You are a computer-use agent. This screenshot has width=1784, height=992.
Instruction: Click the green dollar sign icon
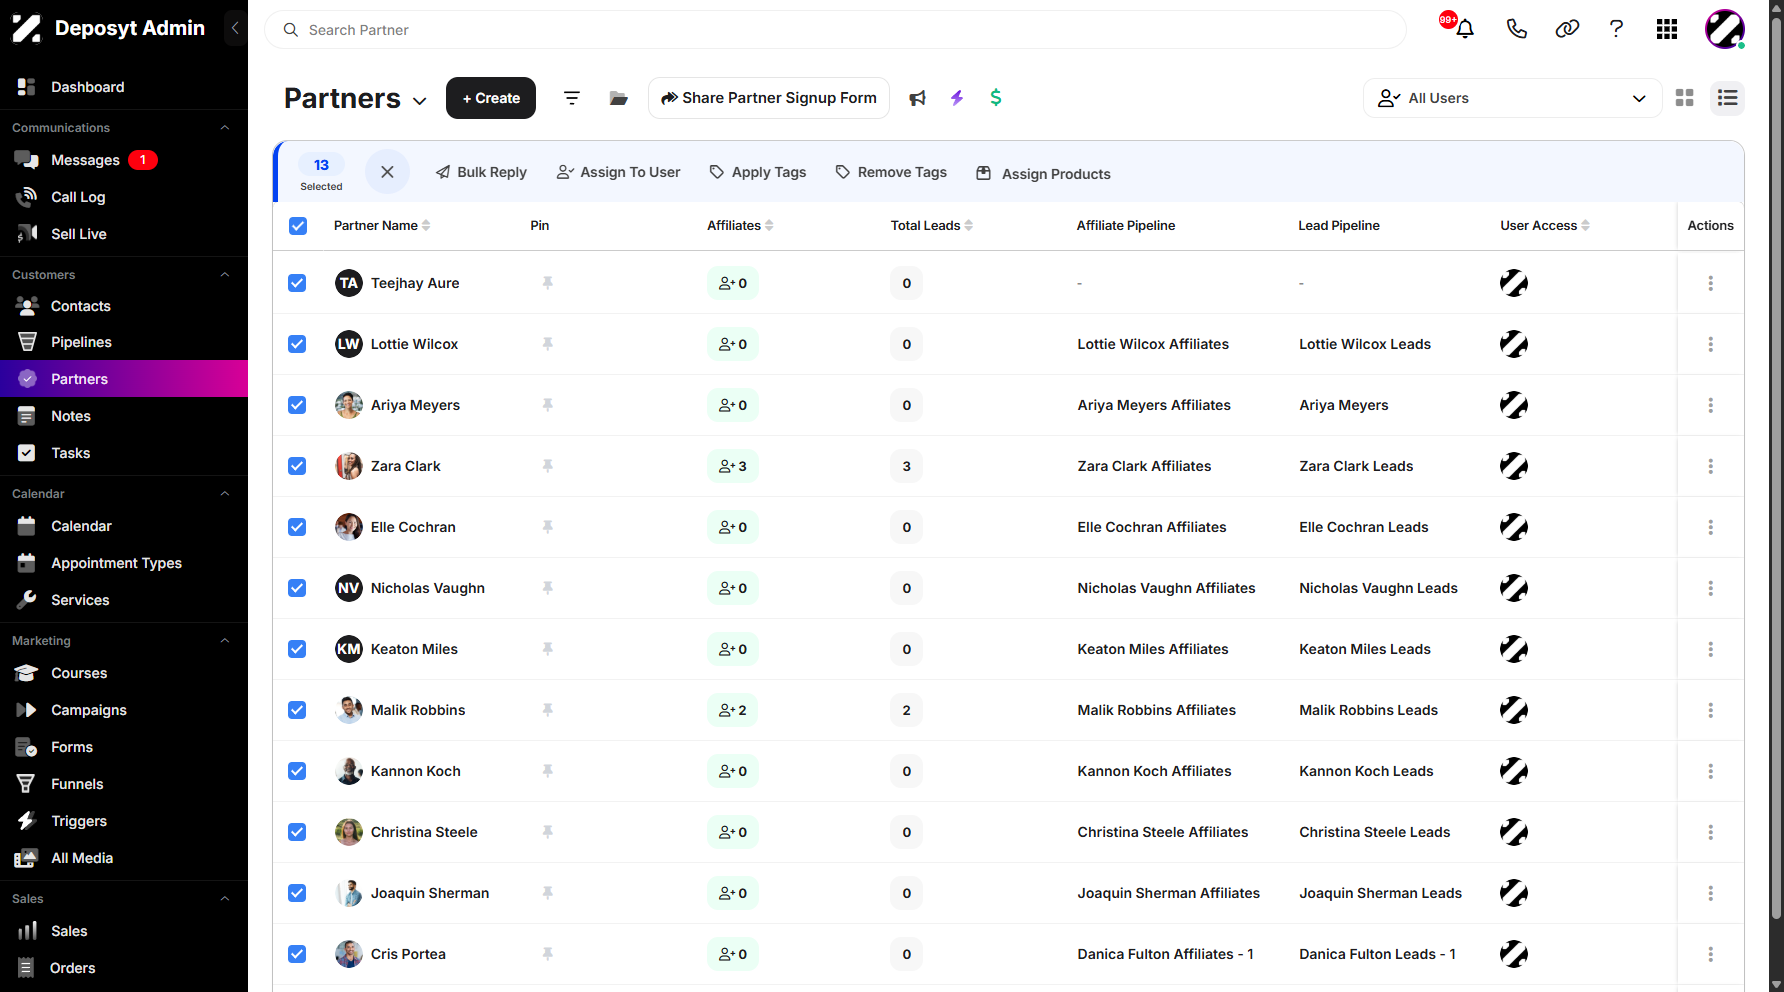click(996, 98)
